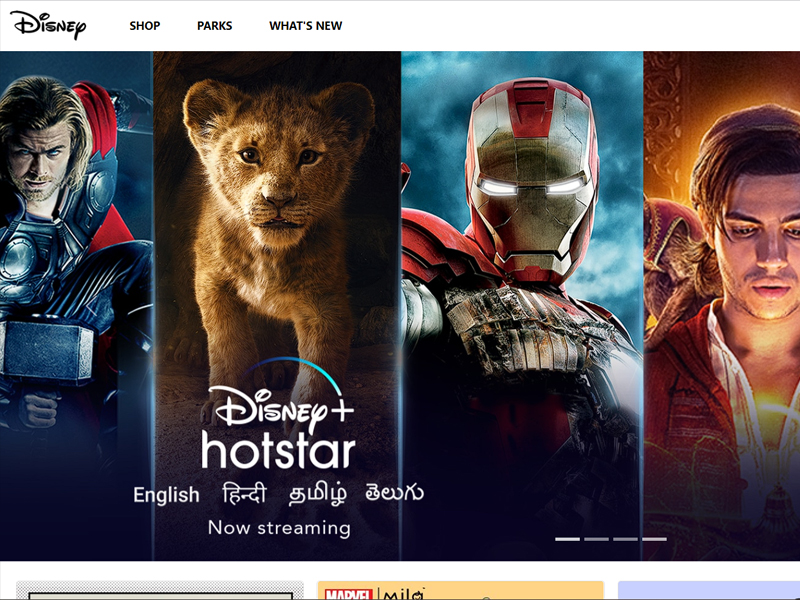Click the Now streaming text
Viewport: 800px width, 600px height.
[279, 527]
